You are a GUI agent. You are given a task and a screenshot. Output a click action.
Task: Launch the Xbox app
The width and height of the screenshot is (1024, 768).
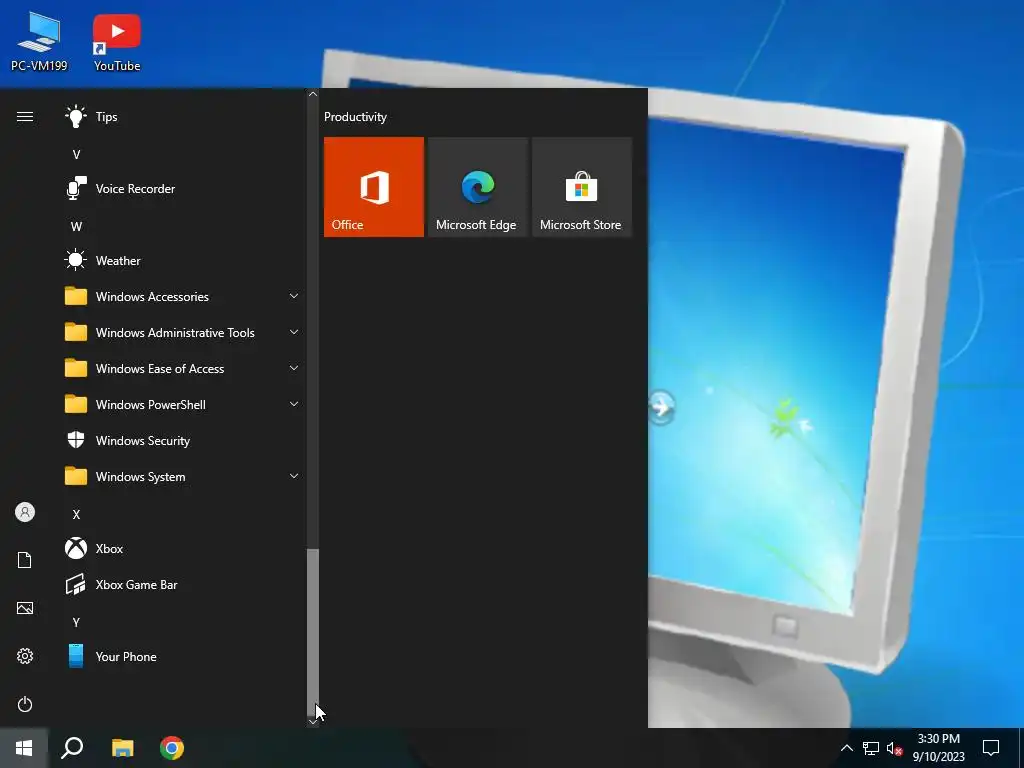[x=183, y=549]
